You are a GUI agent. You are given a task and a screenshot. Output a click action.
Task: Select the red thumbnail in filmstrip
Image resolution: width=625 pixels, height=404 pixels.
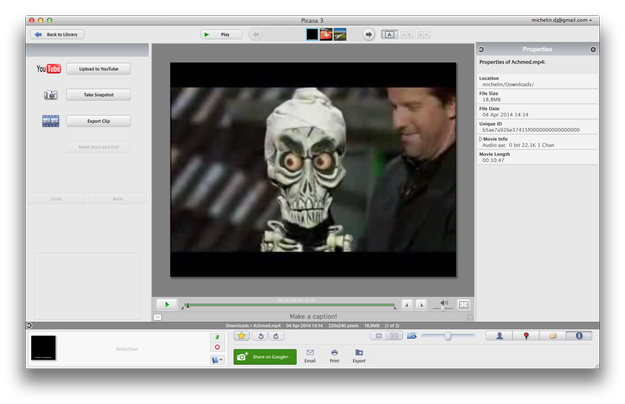point(326,35)
